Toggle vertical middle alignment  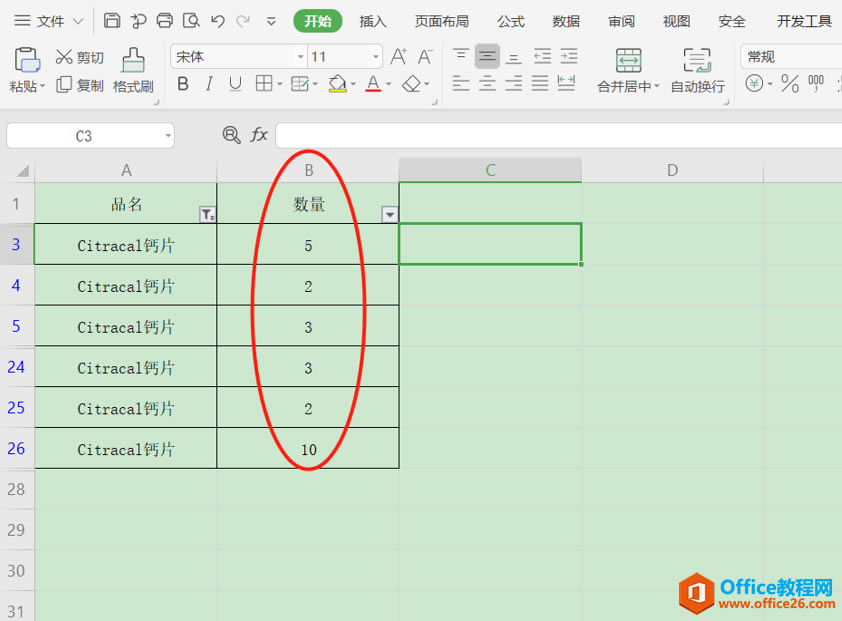[x=488, y=56]
